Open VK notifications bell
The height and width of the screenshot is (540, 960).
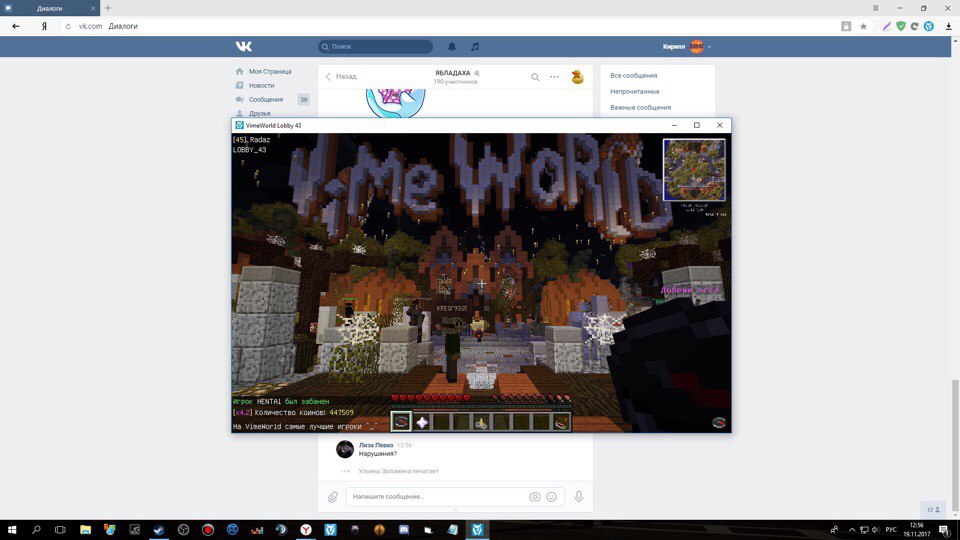tap(452, 47)
